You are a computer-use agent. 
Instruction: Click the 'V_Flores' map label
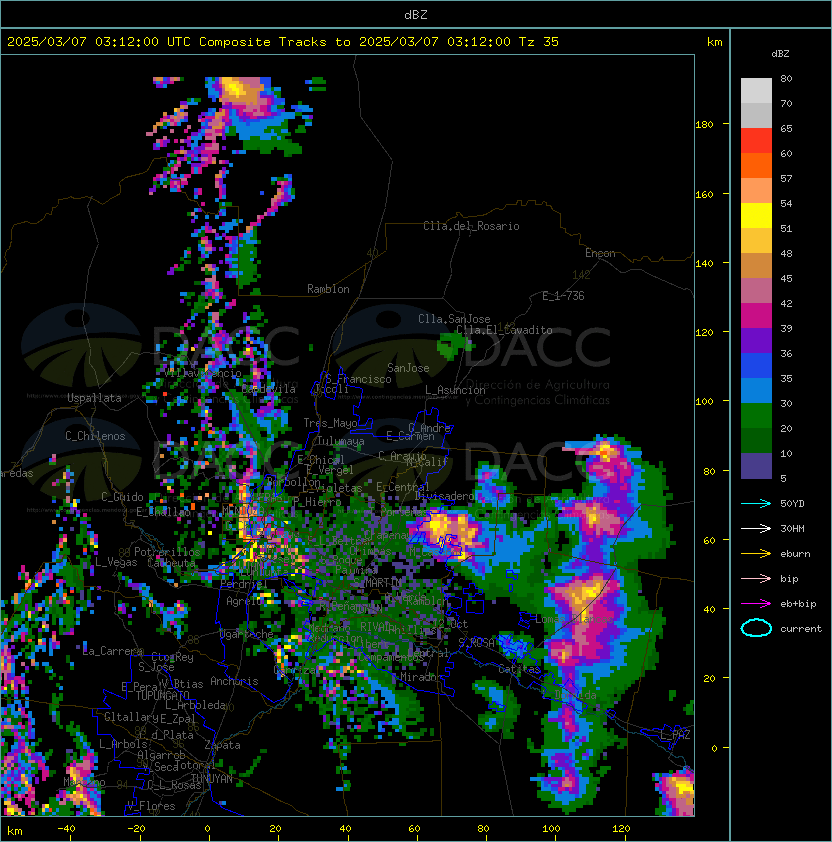click(151, 806)
